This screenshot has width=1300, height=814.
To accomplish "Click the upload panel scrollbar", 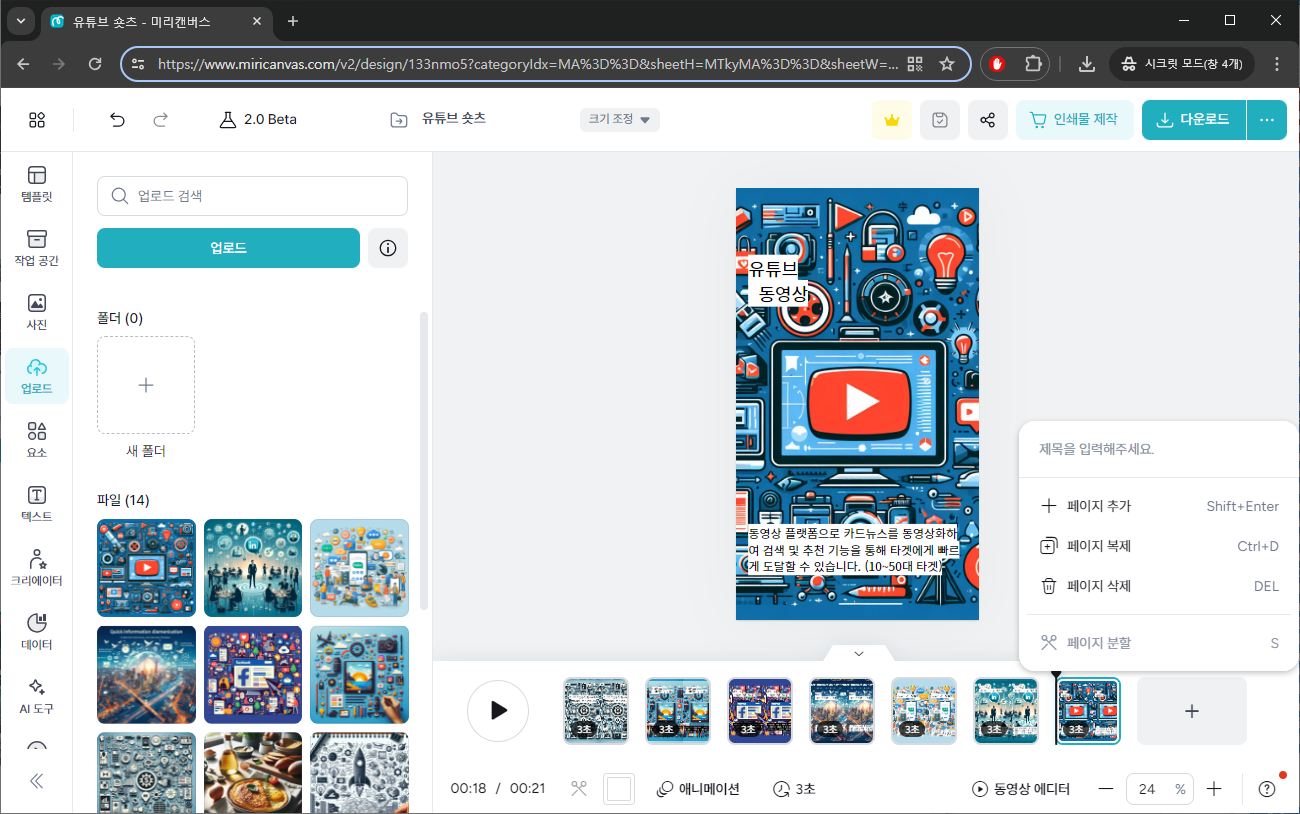I will (424, 460).
